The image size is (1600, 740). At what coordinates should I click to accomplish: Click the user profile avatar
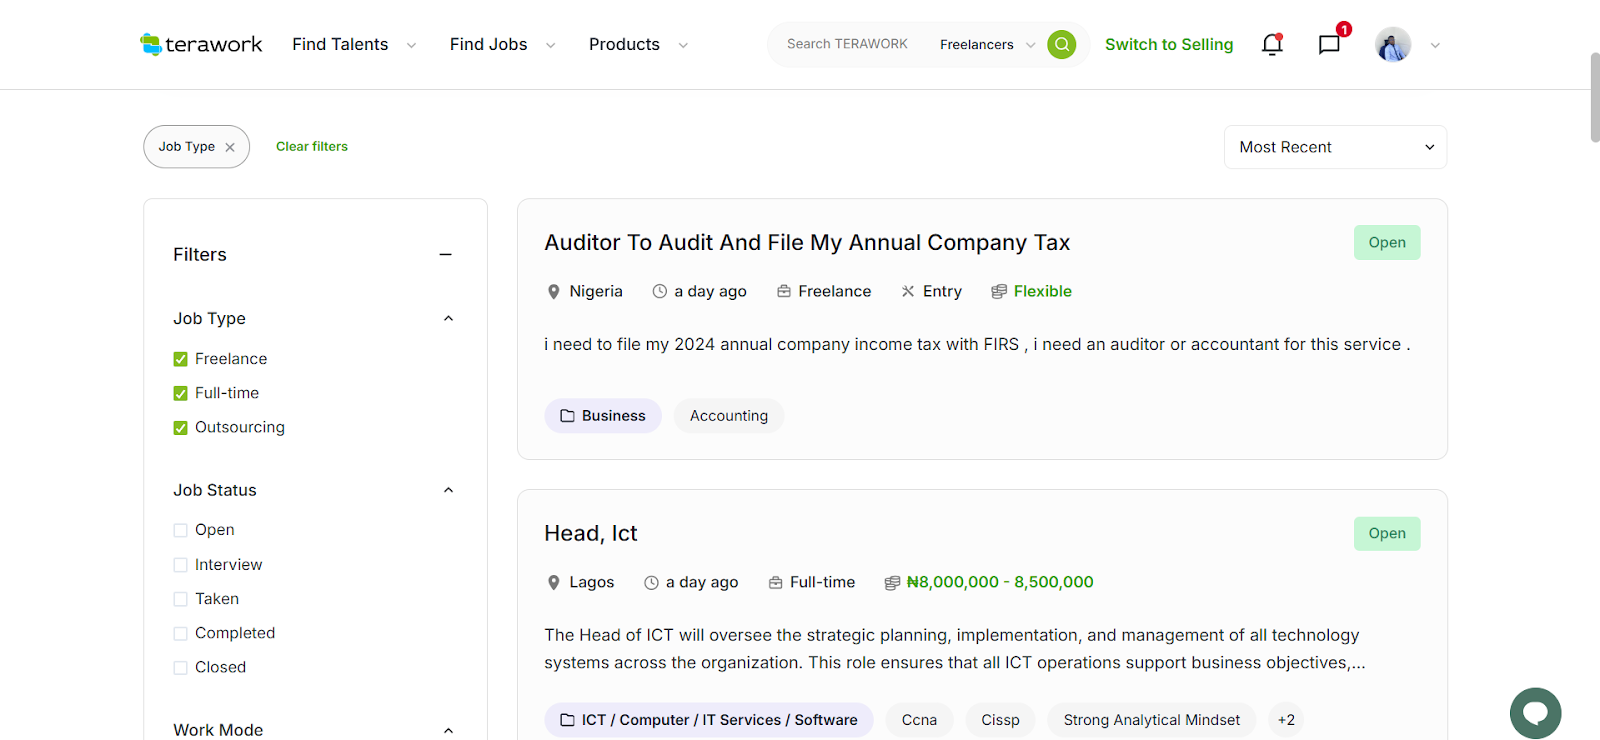coord(1392,45)
